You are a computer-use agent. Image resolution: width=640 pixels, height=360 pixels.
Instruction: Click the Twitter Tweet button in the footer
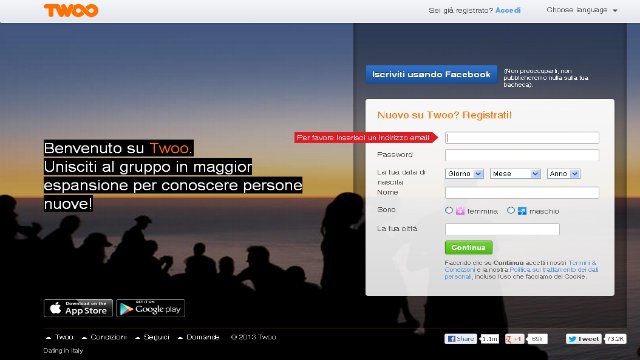584,339
